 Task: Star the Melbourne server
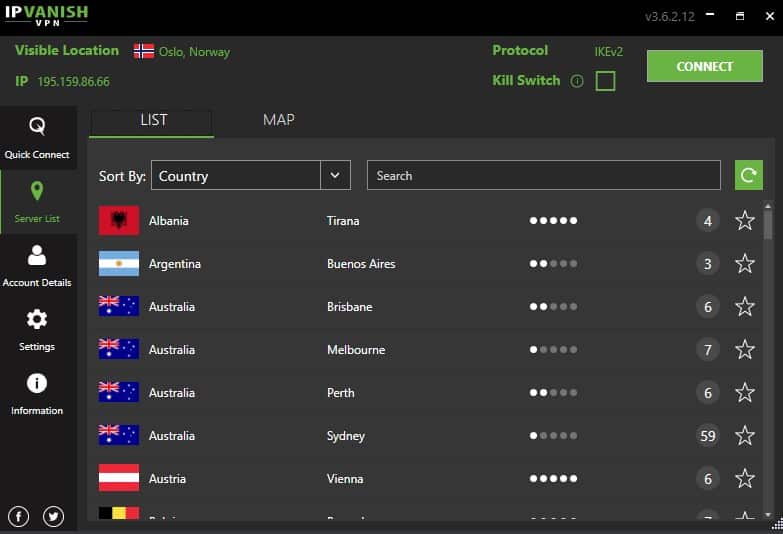point(745,349)
